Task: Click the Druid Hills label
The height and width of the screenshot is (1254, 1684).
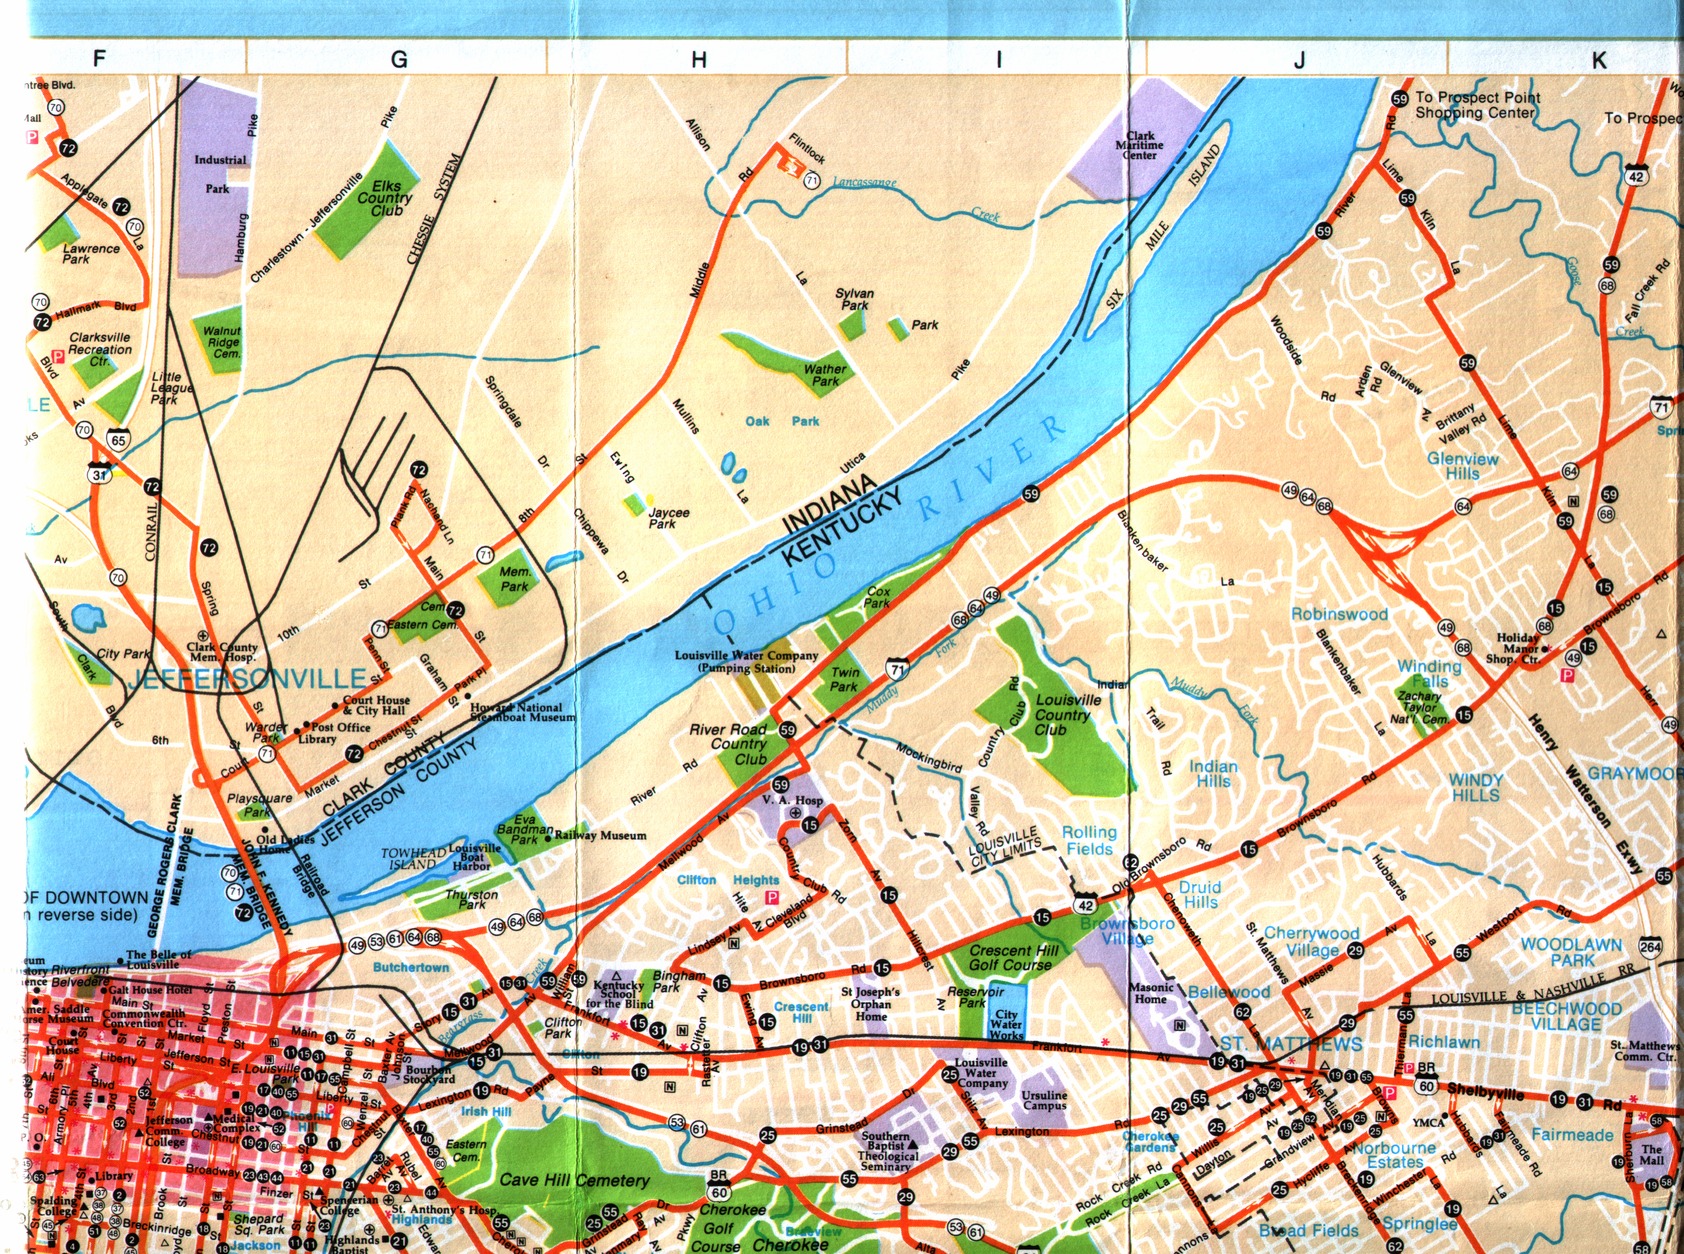Action: tap(1199, 894)
